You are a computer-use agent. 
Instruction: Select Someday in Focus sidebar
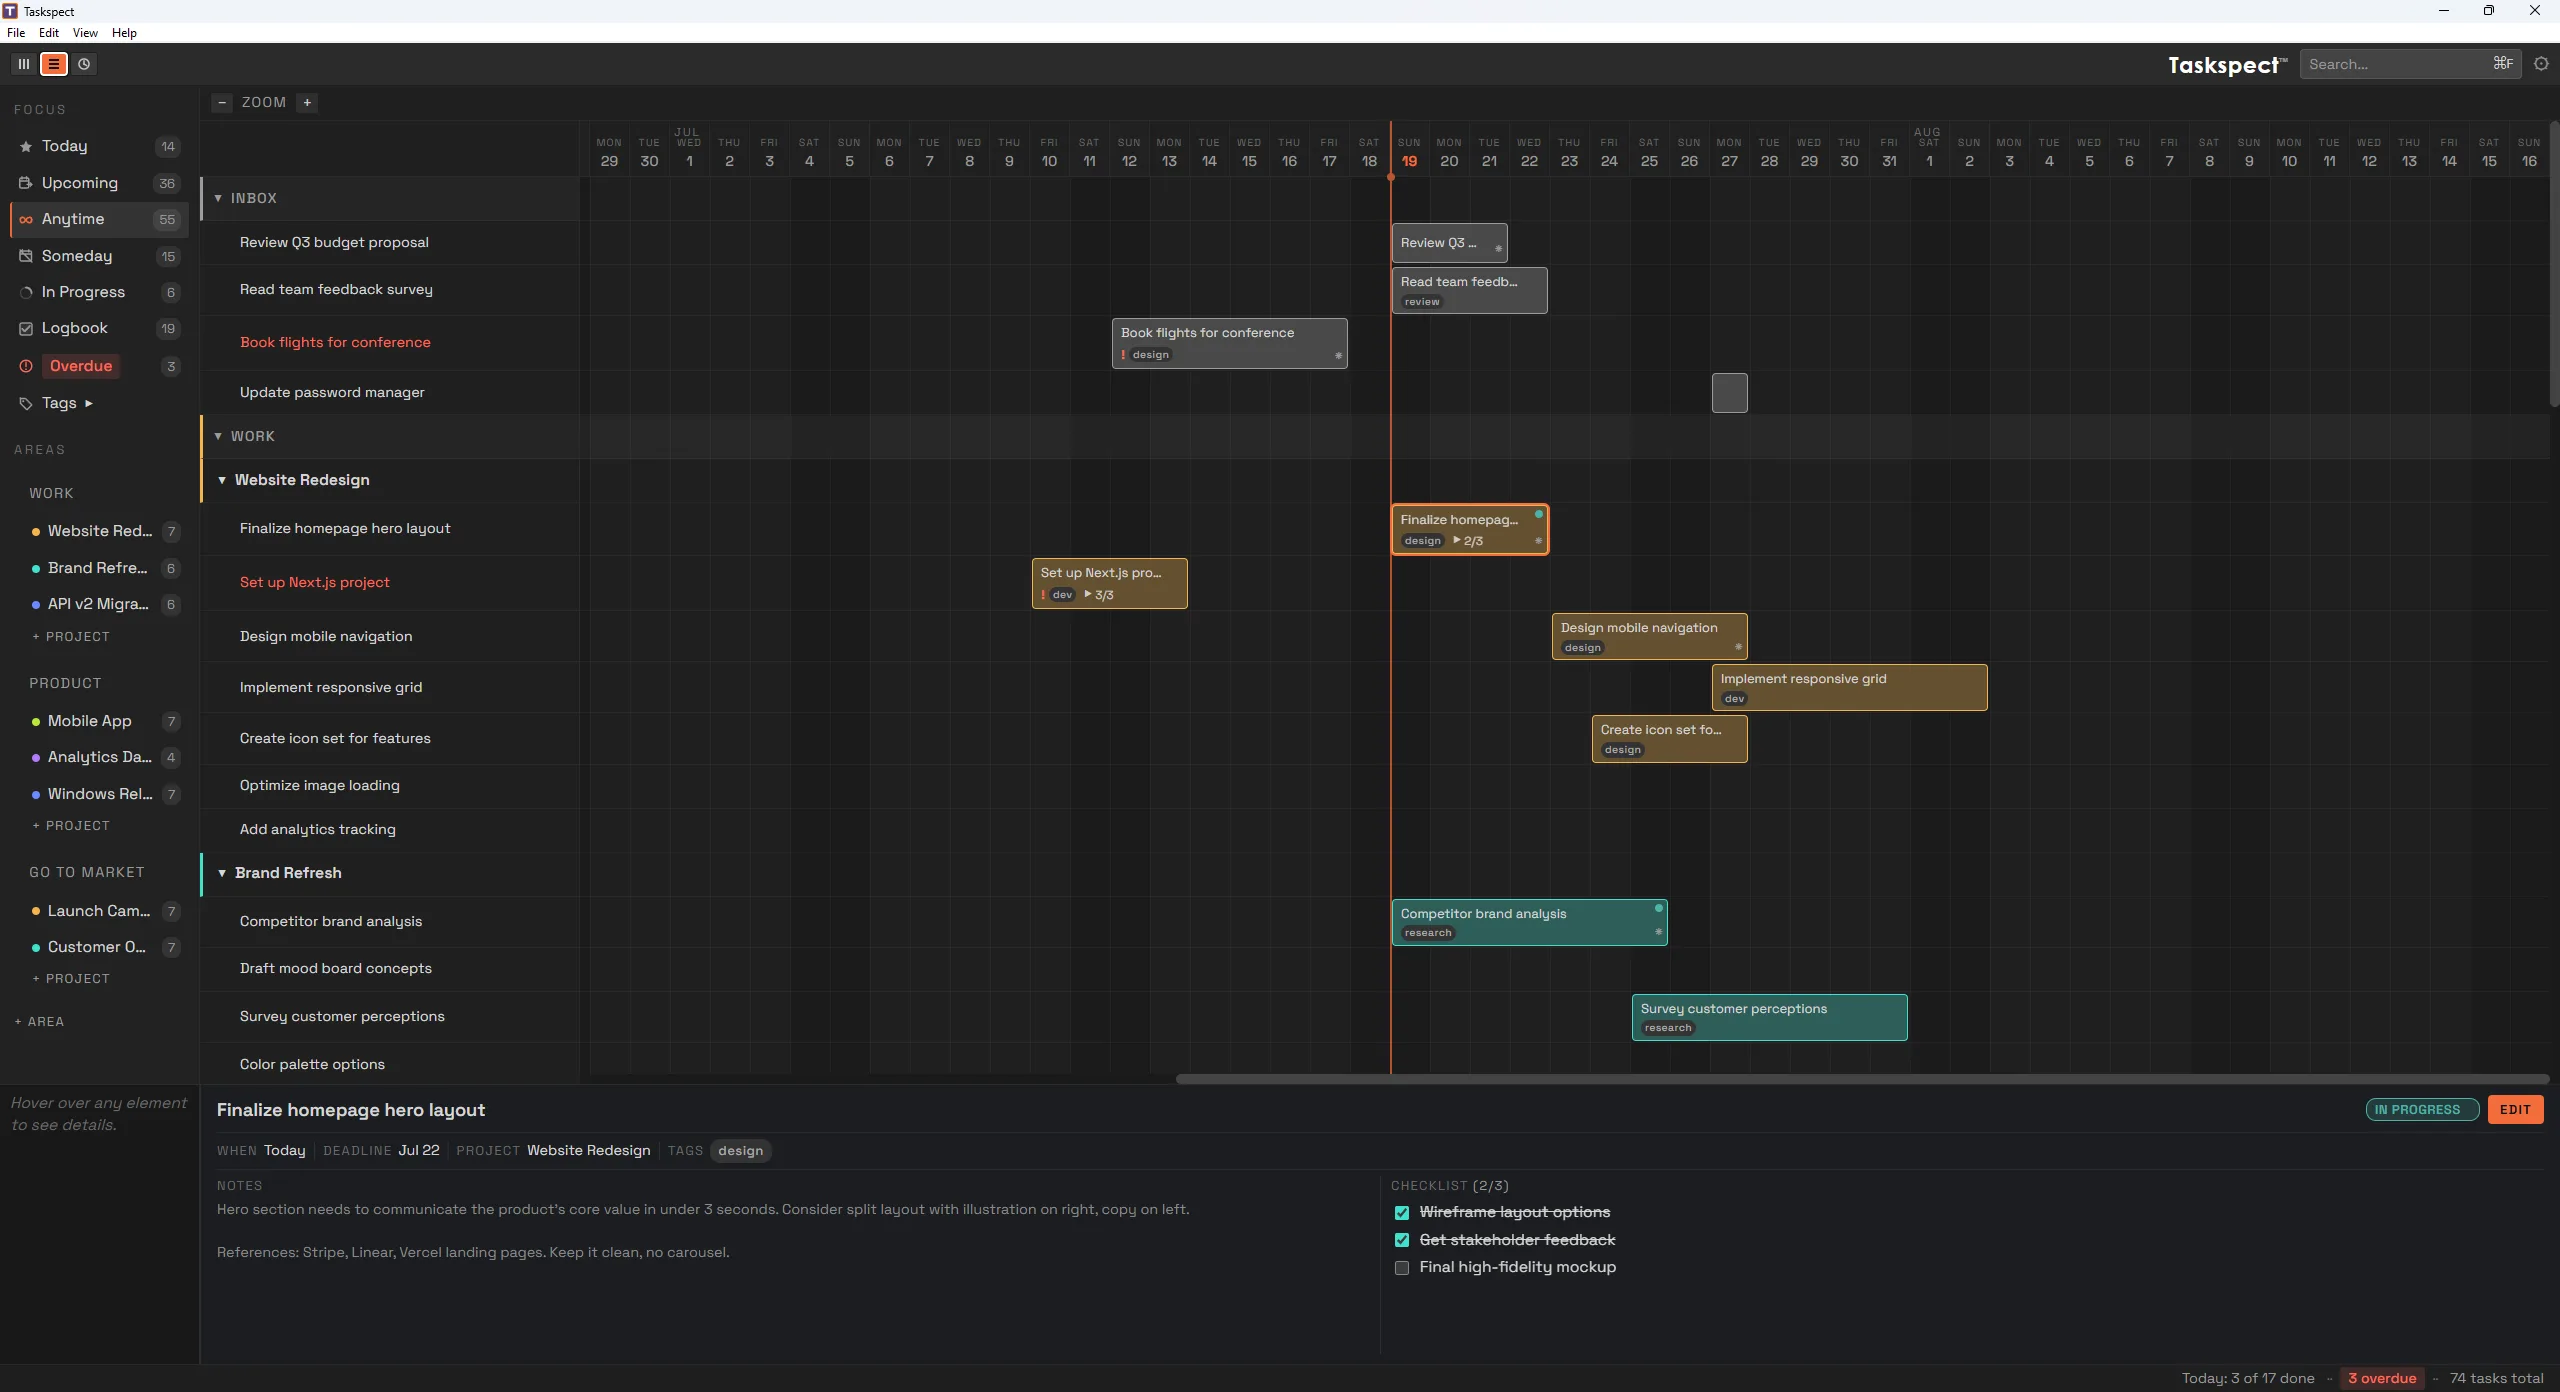pos(99,256)
